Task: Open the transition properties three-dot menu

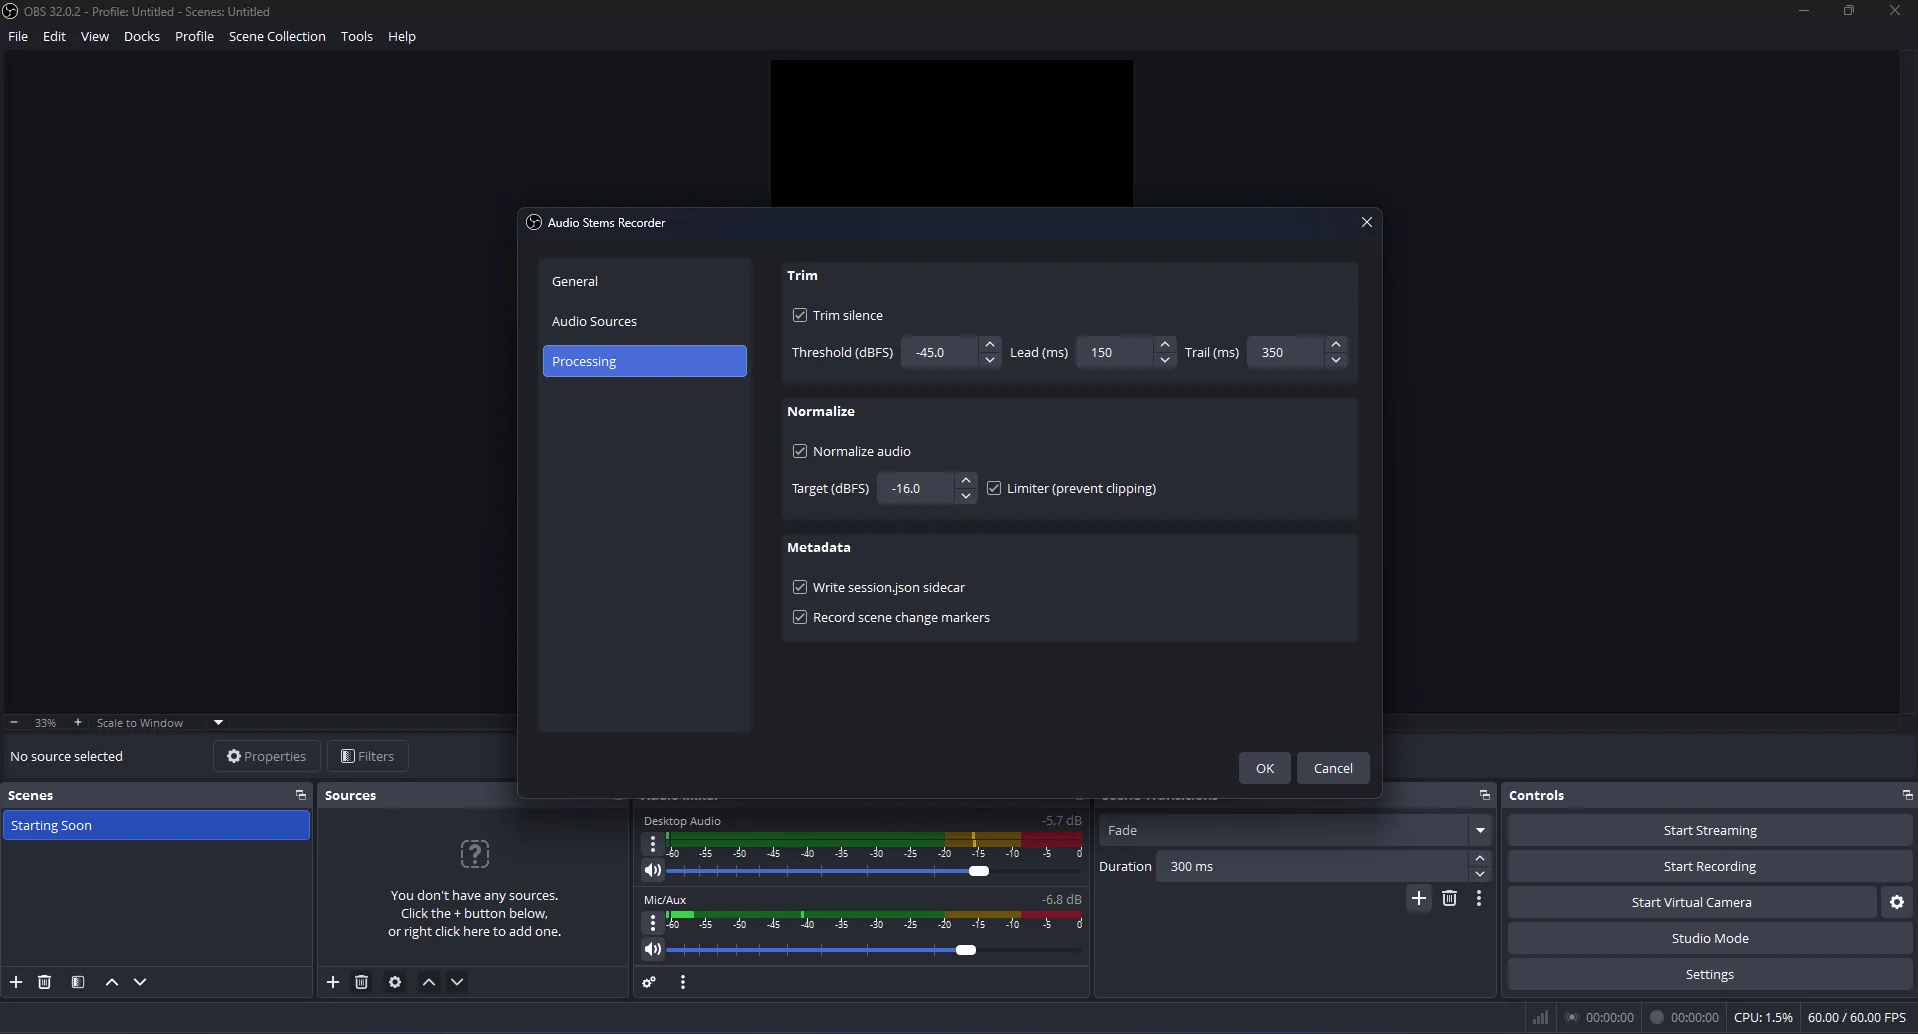Action: pos(1479,898)
